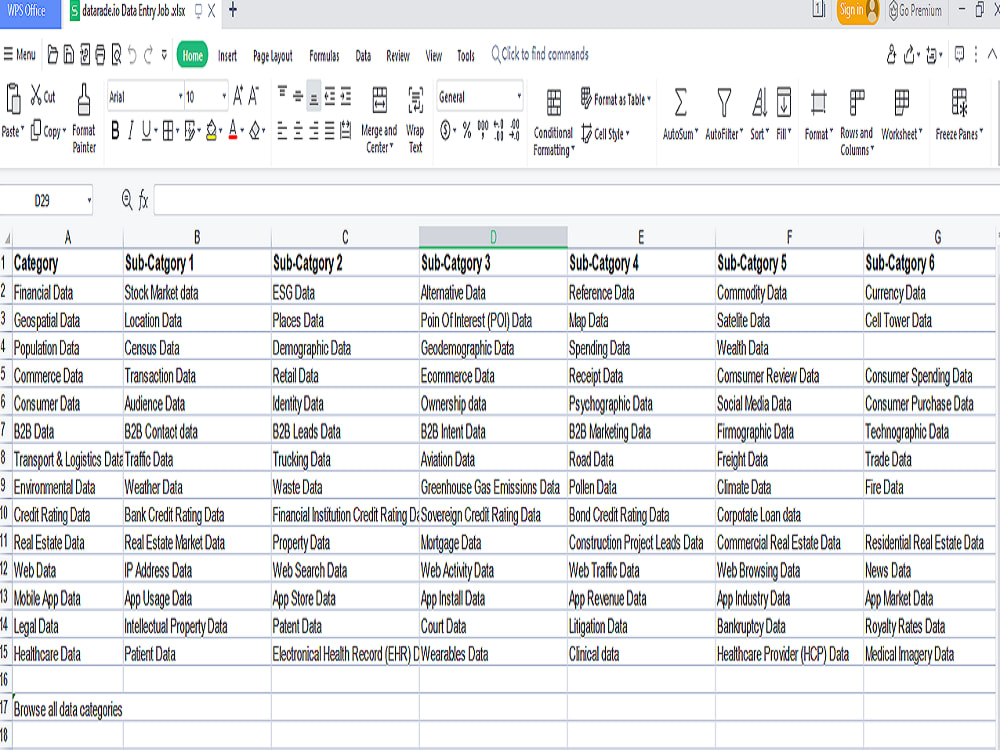Switch to the Page Layout tab

point(272,55)
